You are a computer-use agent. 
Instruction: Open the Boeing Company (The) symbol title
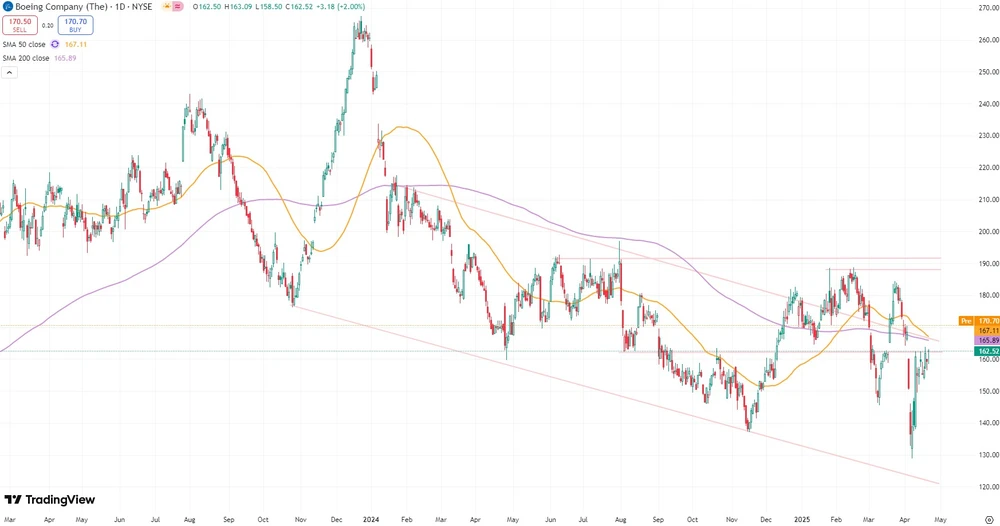61,6
